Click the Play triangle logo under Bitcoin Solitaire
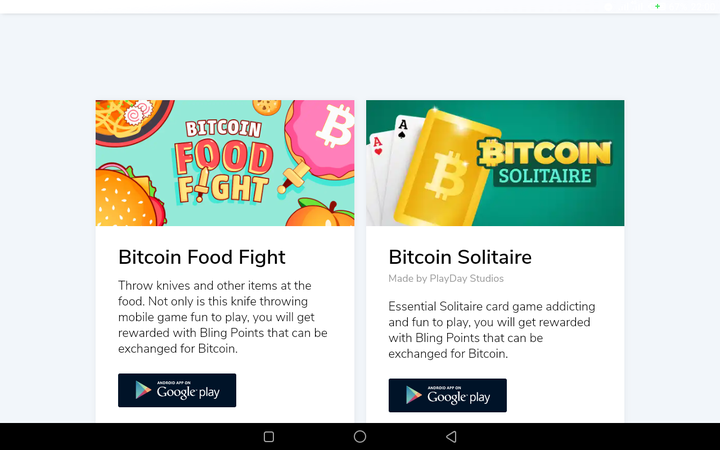 pyautogui.click(x=411, y=396)
